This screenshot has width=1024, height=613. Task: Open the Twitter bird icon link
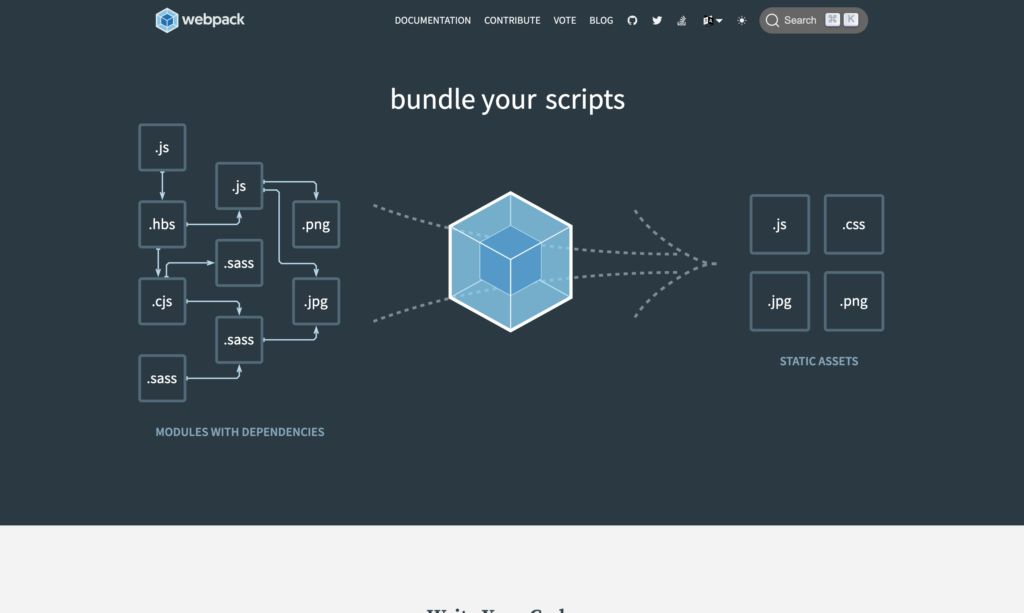(657, 20)
